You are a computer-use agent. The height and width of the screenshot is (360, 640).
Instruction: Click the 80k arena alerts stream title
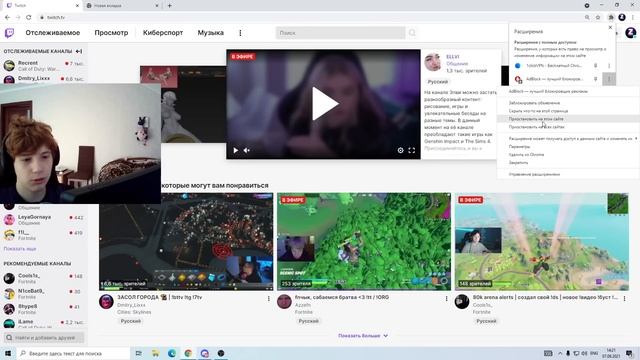pyautogui.click(x=545, y=297)
